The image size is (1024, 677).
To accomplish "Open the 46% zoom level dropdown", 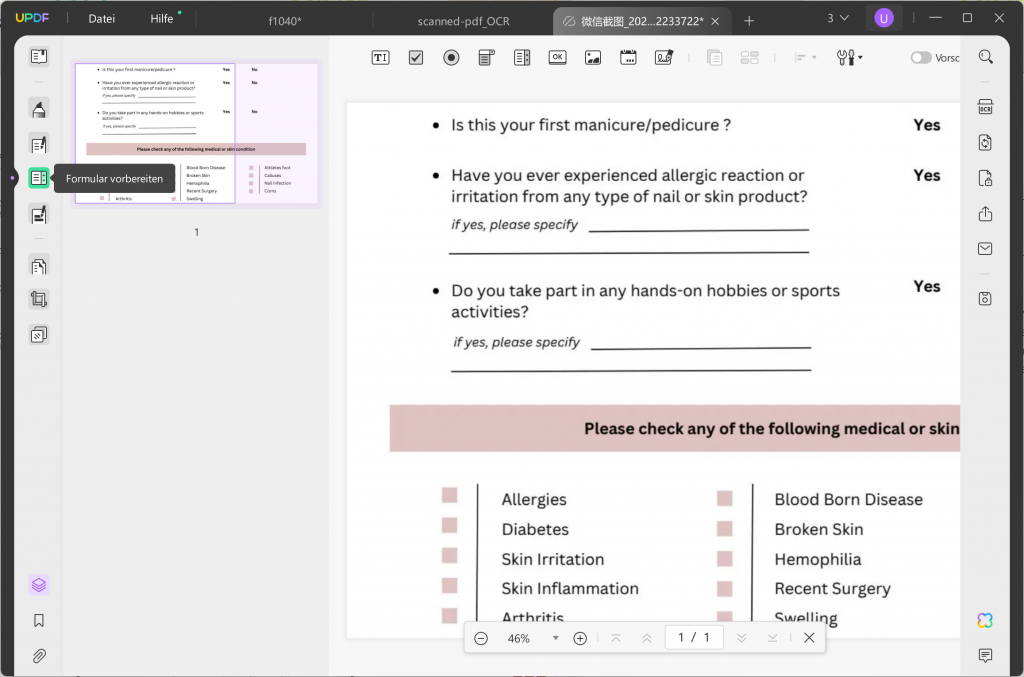I will [x=556, y=638].
